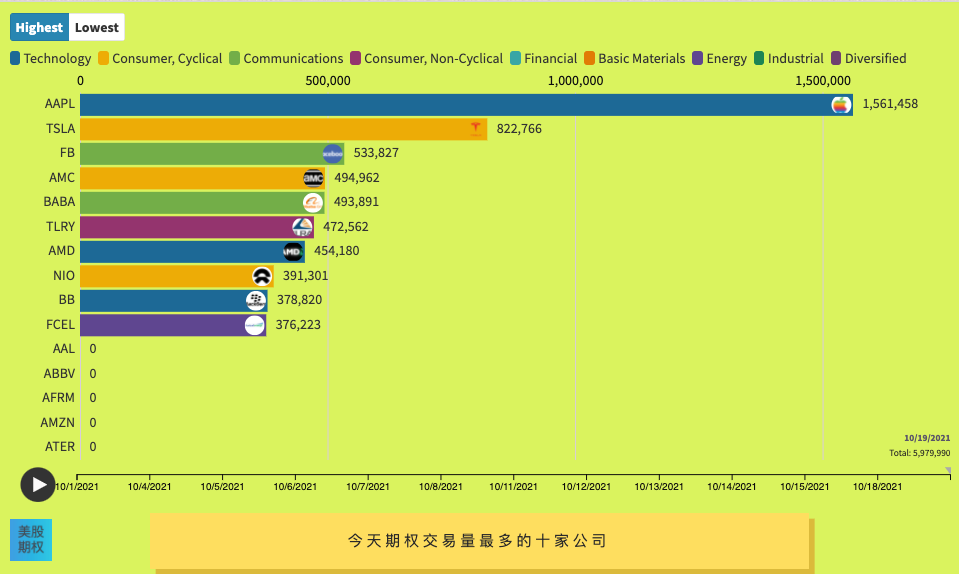Click the 美股期权 blue logo tile
959x574 pixels.
(x=31, y=540)
